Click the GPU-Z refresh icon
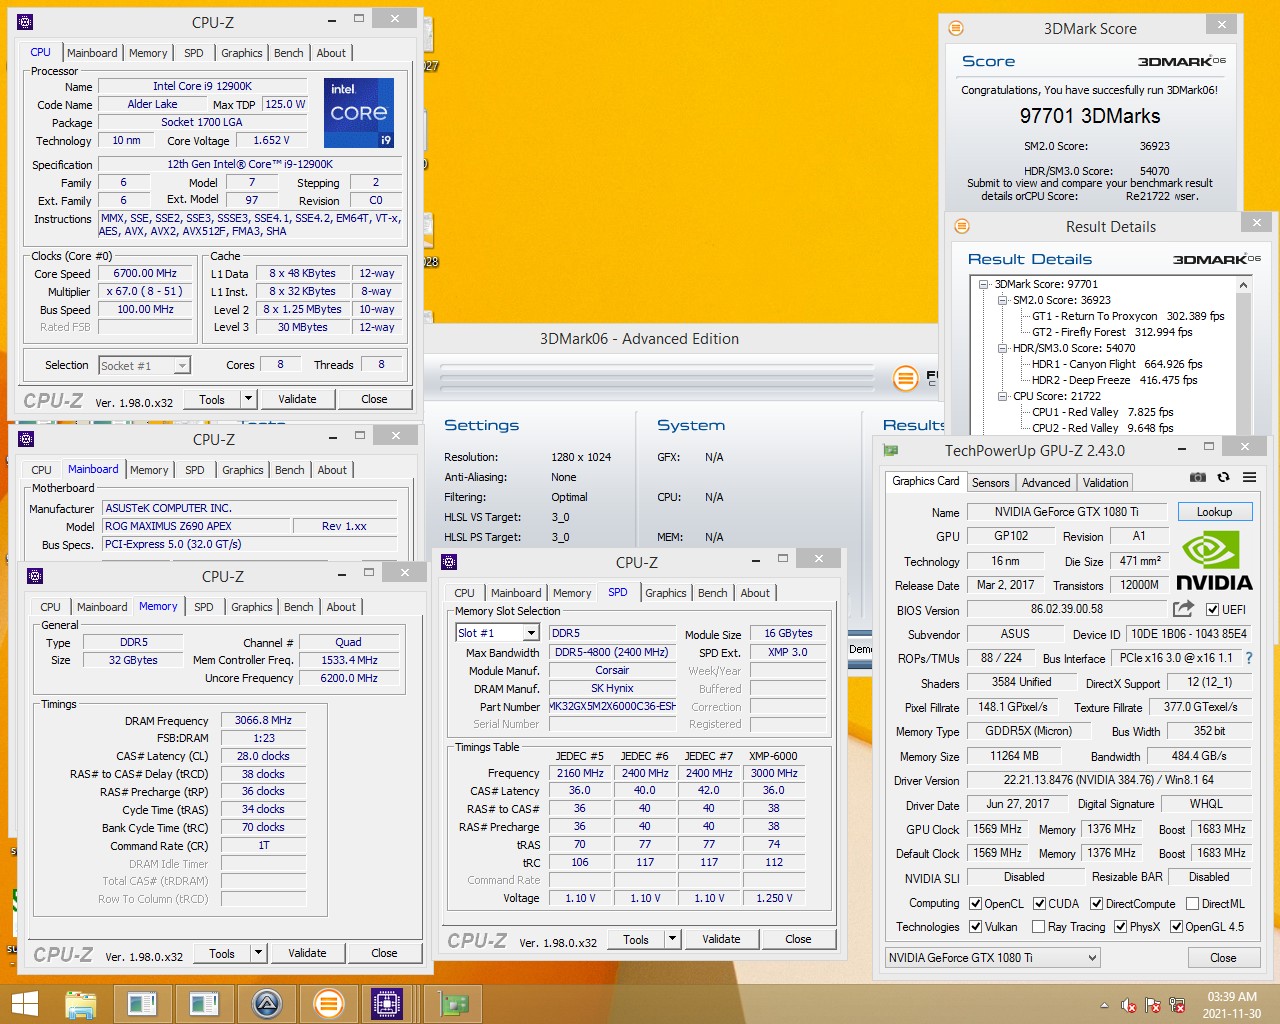 click(x=1223, y=478)
